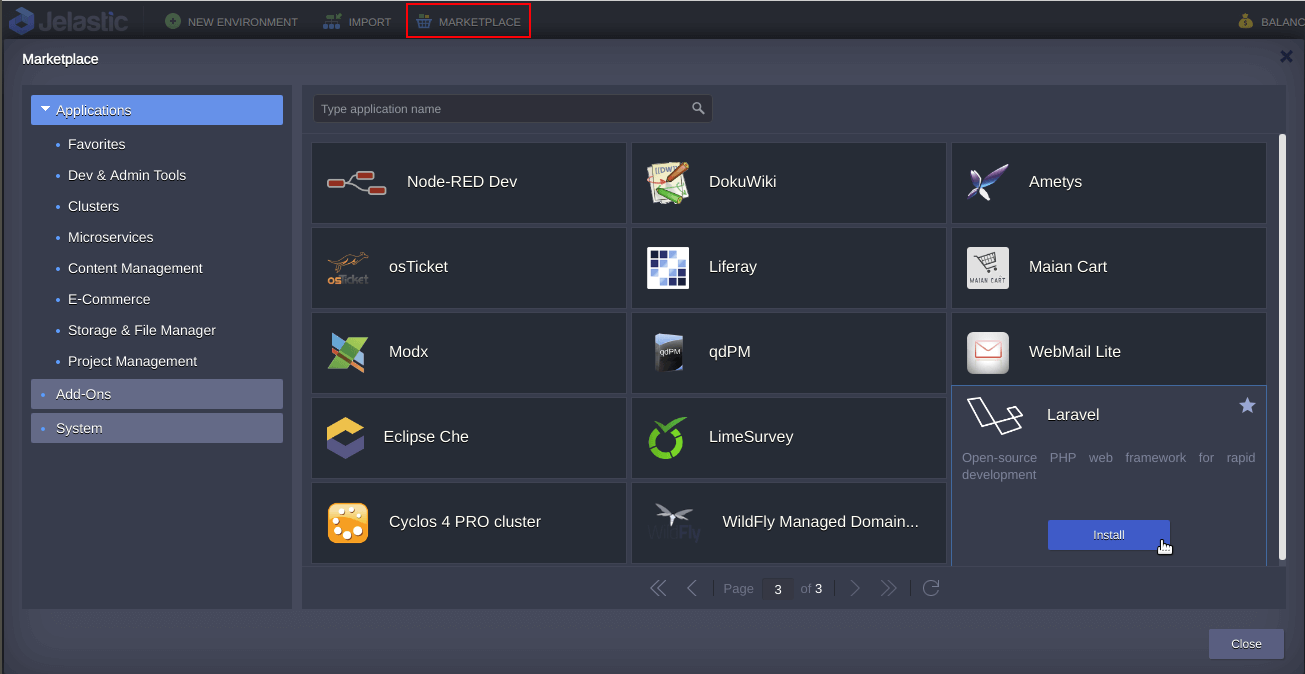
Task: Select the LimeSurvey application name
Action: click(751, 437)
